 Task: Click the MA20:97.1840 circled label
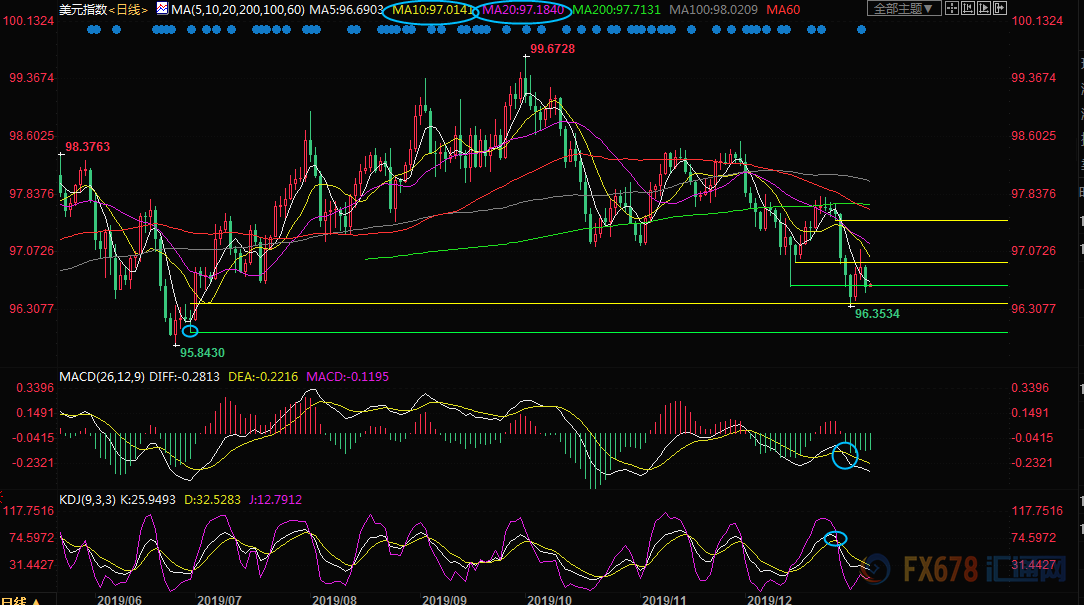pos(525,10)
